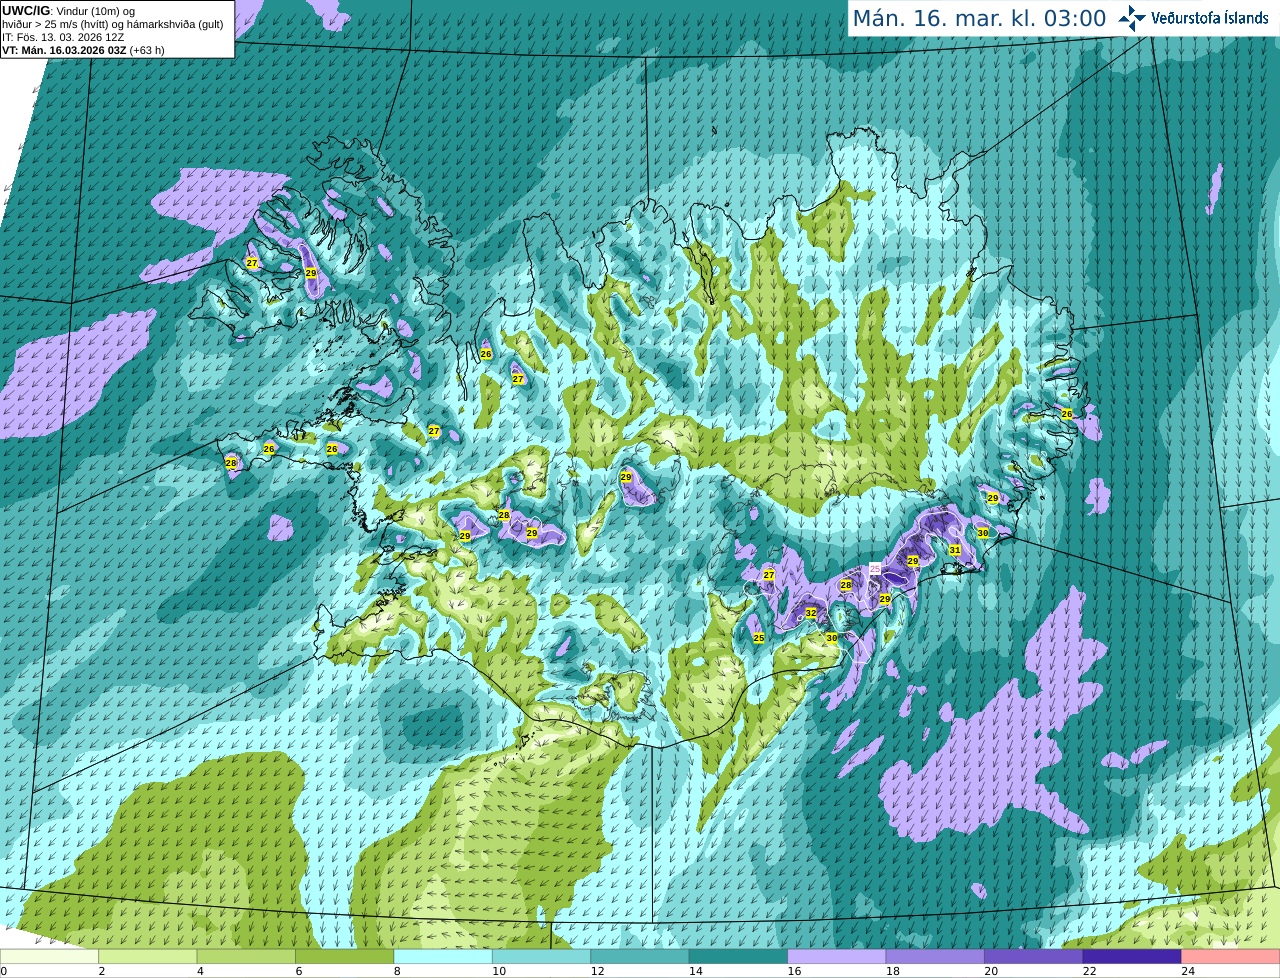This screenshot has width=1280, height=978.
Task: Click the Veðurstofa Íslands logo emblem
Action: click(1132, 18)
